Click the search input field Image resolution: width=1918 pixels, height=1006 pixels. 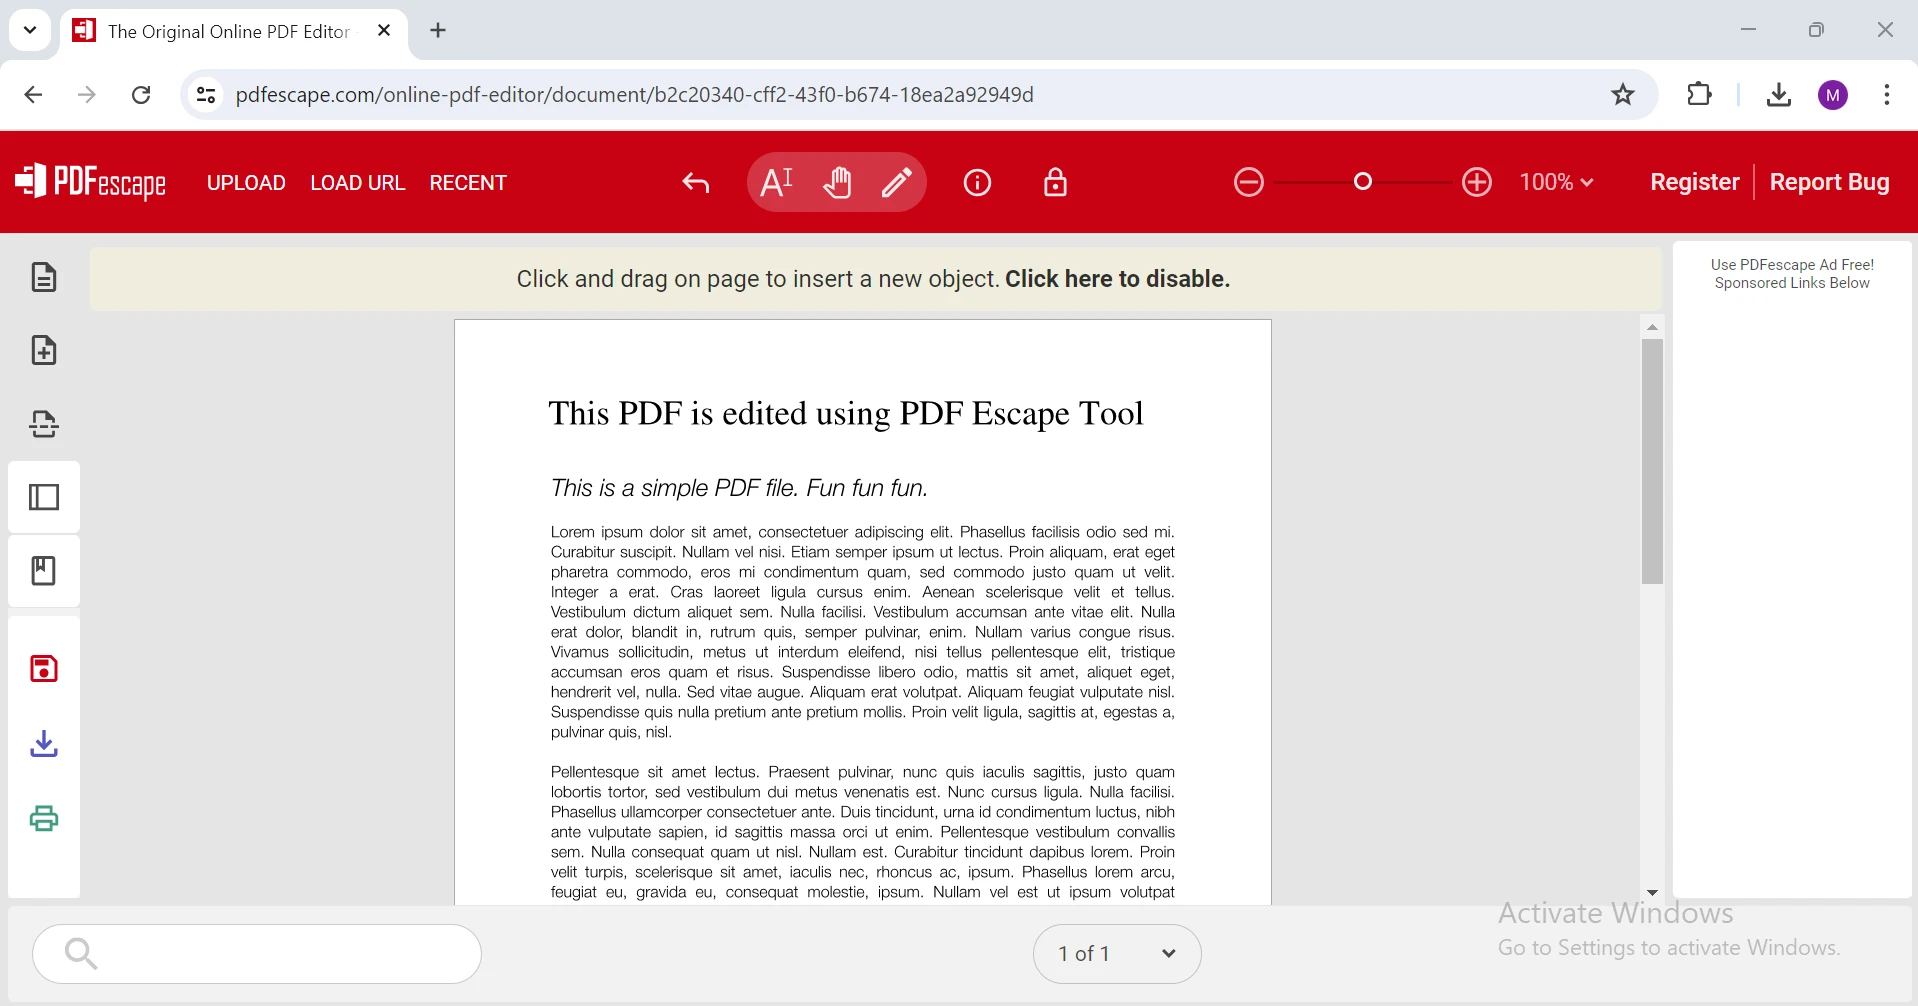(257, 954)
